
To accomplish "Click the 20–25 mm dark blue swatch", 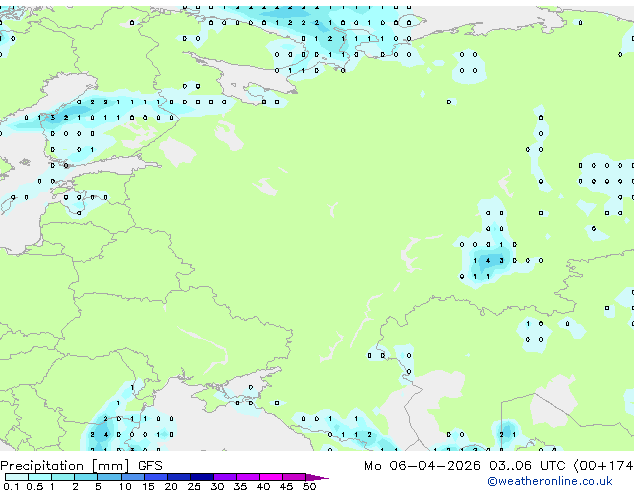I will point(178,477).
